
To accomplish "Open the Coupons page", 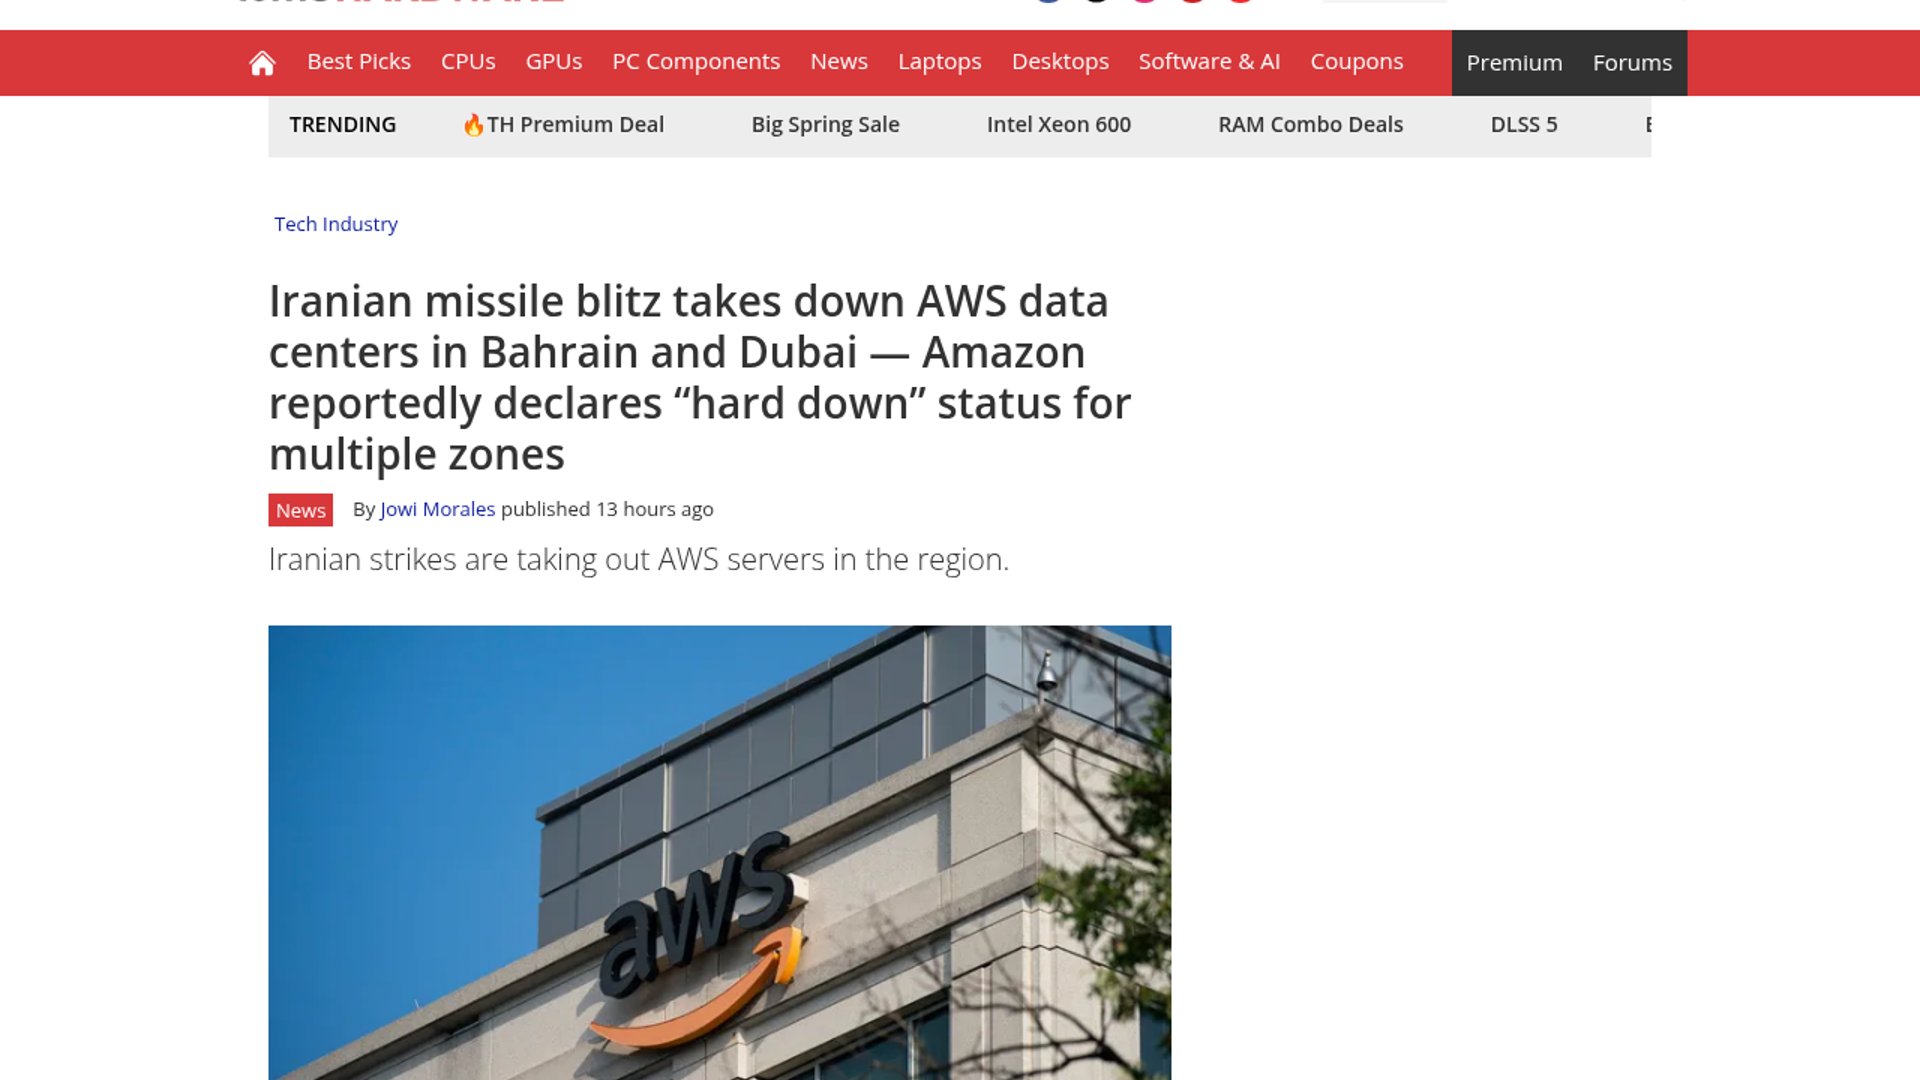I will click(x=1357, y=62).
